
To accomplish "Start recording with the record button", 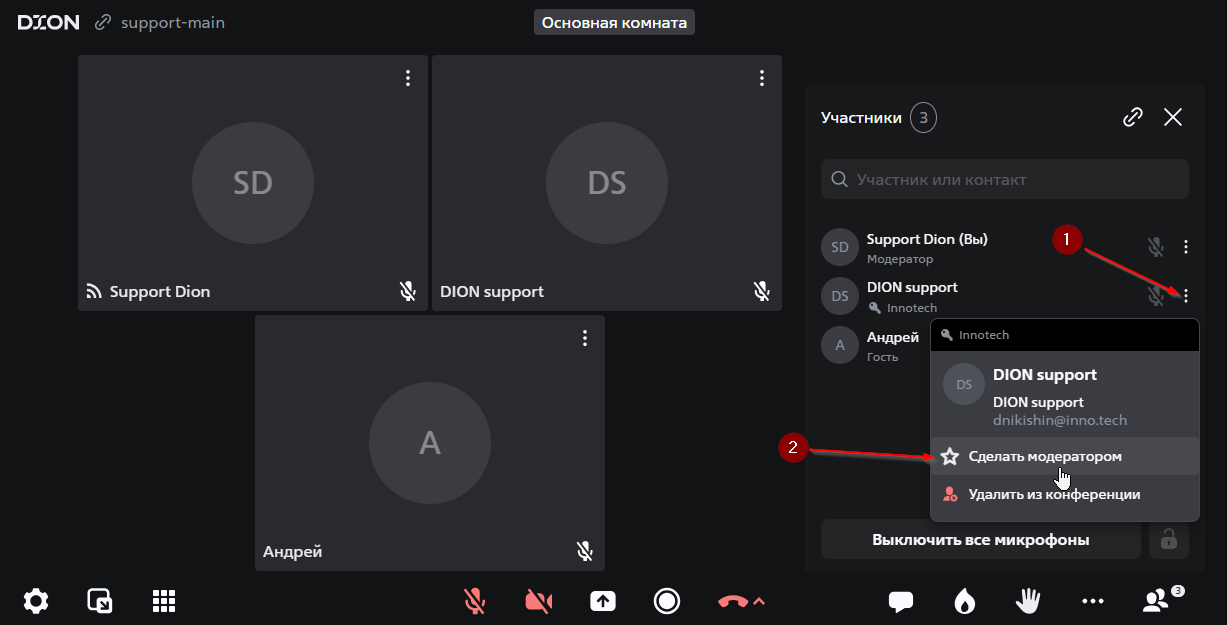I will point(667,601).
